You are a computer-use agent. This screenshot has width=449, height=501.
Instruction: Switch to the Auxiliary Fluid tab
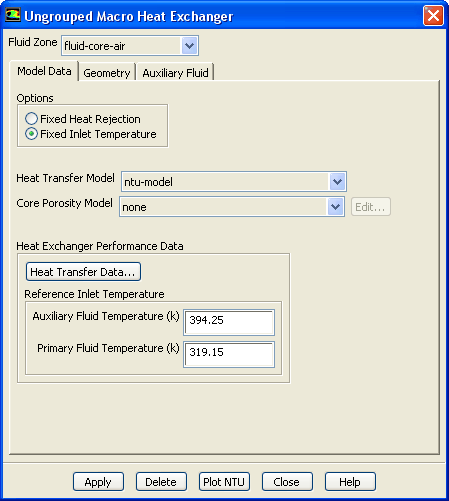tap(175, 73)
